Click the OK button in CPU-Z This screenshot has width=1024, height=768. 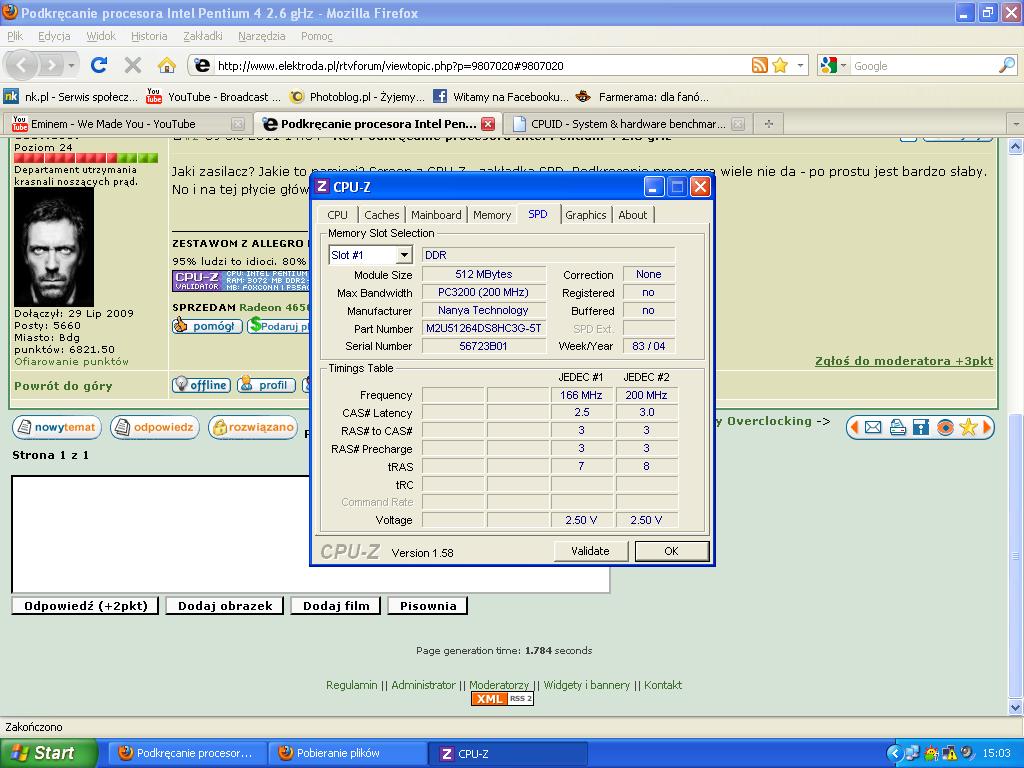[671, 551]
